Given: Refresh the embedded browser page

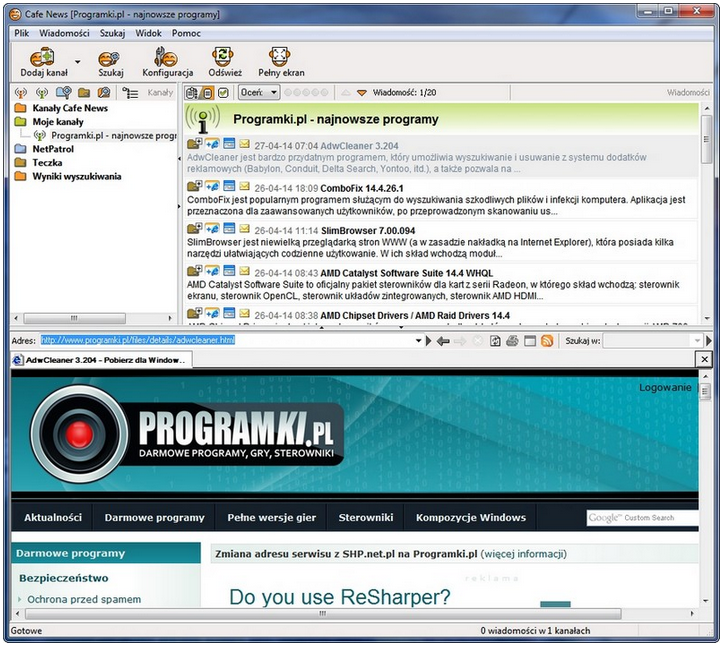Looking at the screenshot, I should pos(495,341).
